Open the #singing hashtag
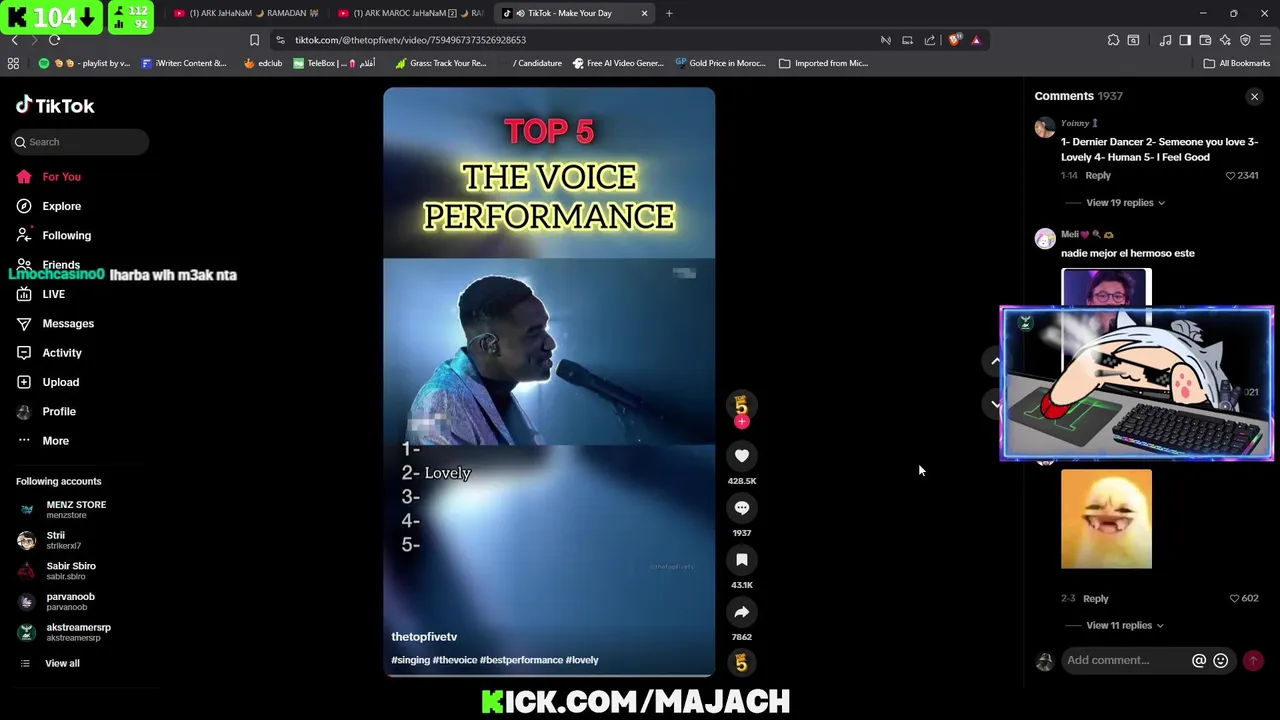This screenshot has height=720, width=1280. point(410,660)
